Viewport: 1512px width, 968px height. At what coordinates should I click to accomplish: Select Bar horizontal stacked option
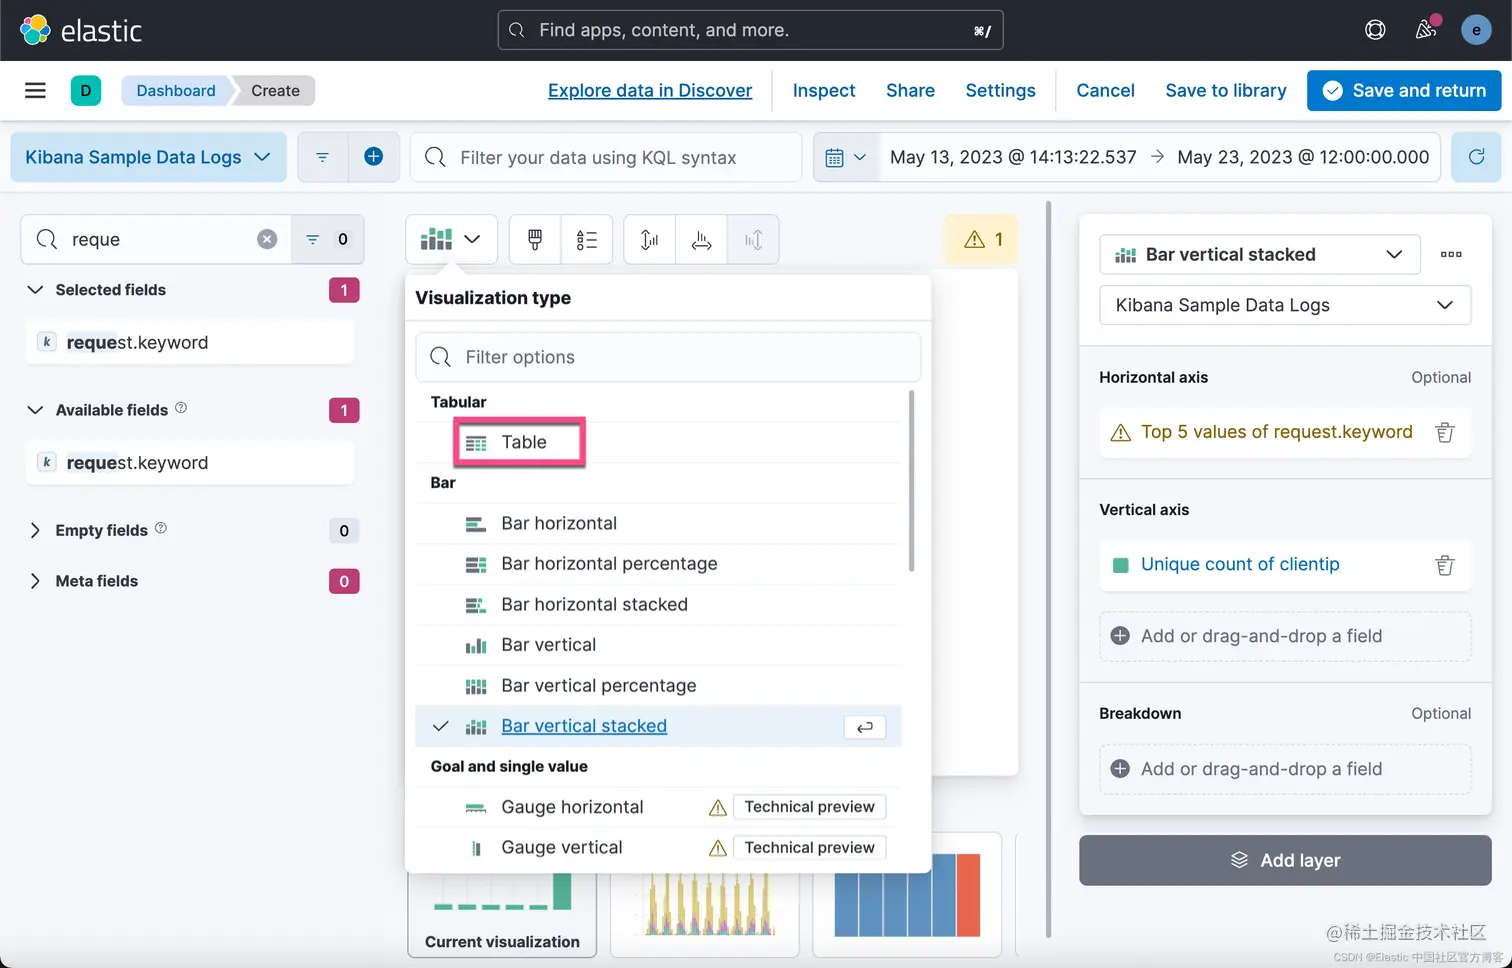[659, 604]
